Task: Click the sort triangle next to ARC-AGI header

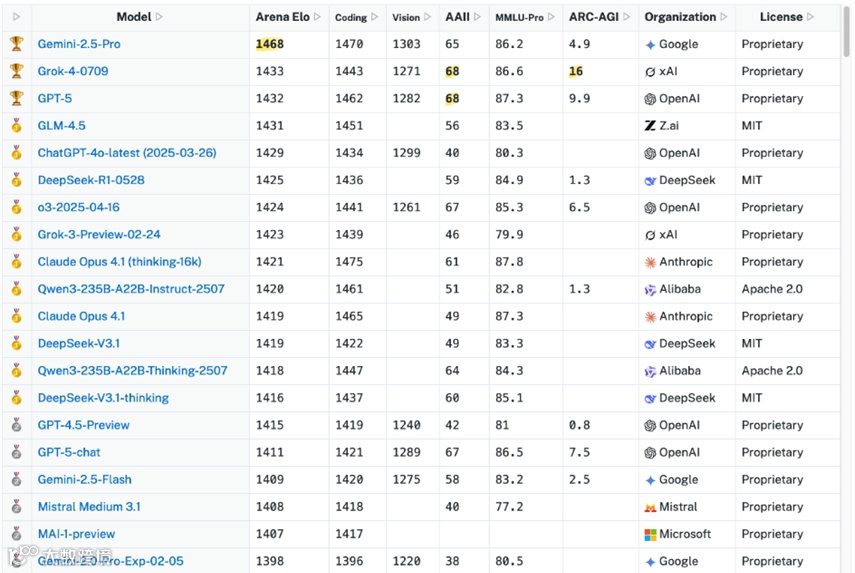Action: click(x=627, y=17)
